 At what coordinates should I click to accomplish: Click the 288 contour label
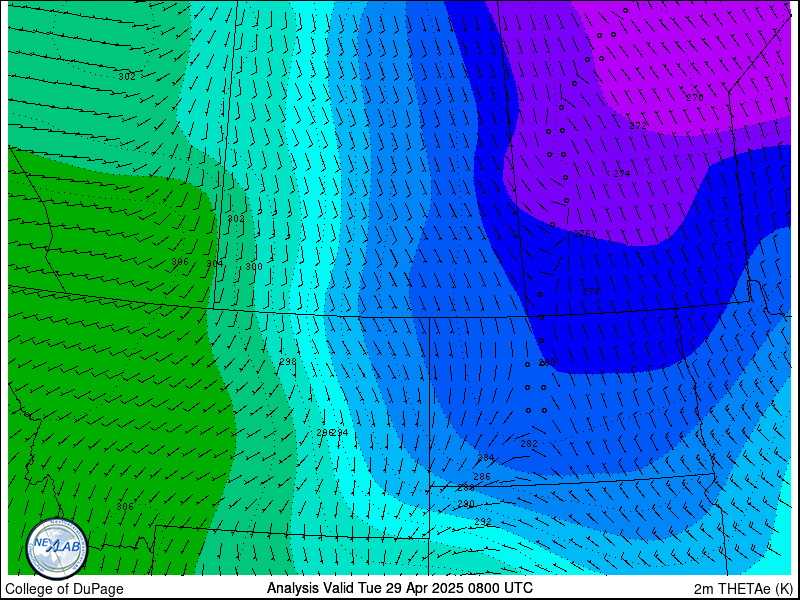click(x=465, y=488)
